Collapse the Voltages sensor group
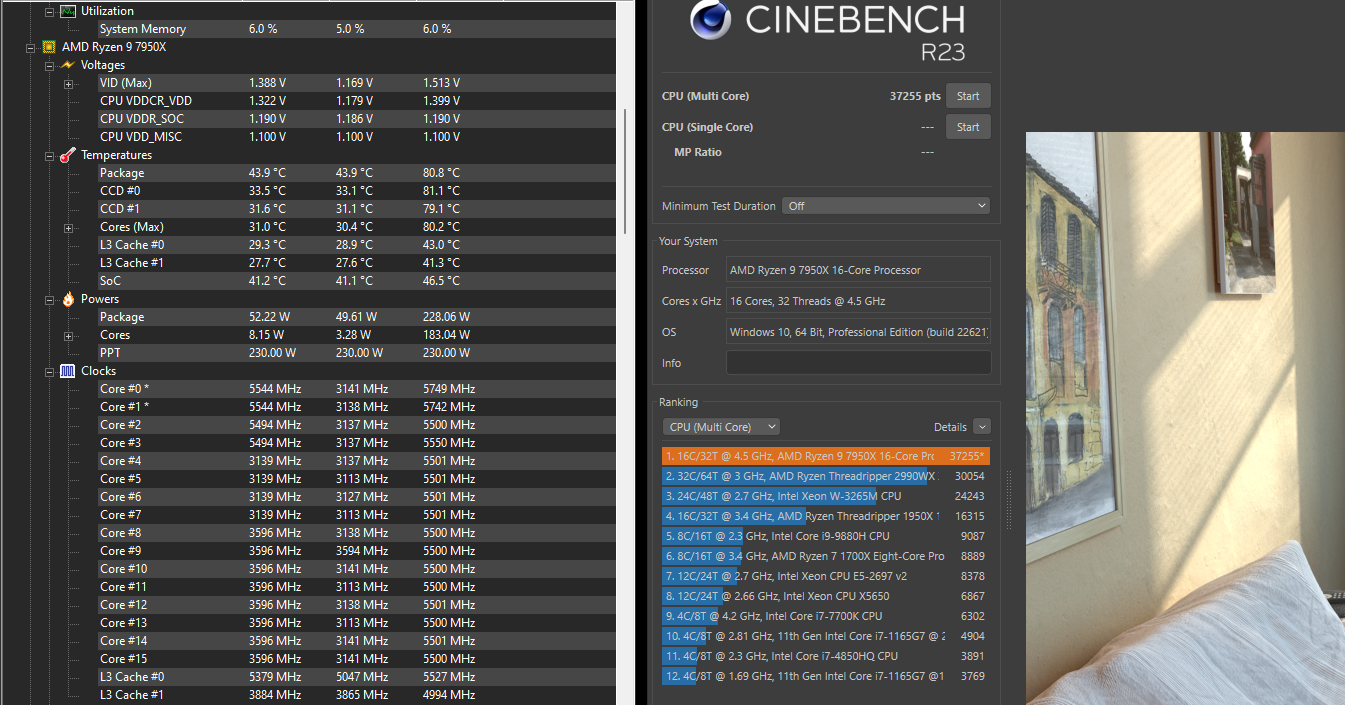The image size is (1345, 705). pos(48,64)
